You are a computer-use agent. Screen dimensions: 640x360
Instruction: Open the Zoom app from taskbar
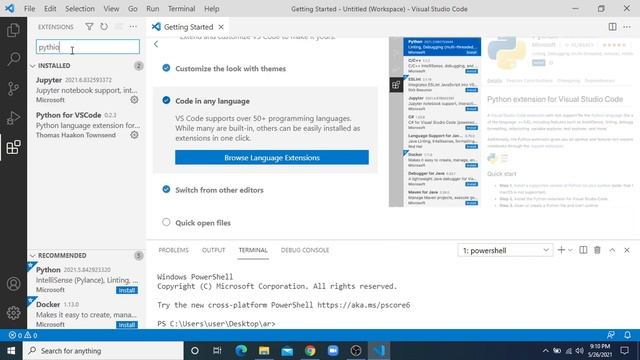point(333,351)
